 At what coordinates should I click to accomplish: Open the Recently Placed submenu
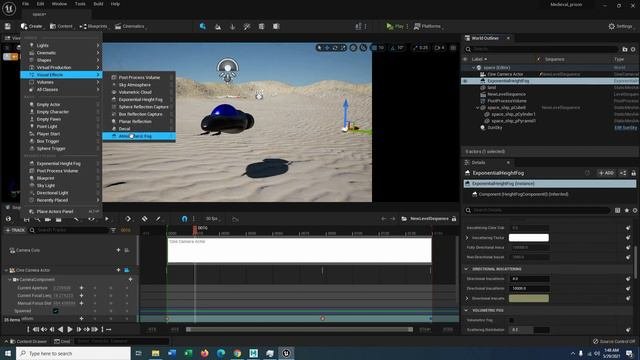[x=61, y=200]
